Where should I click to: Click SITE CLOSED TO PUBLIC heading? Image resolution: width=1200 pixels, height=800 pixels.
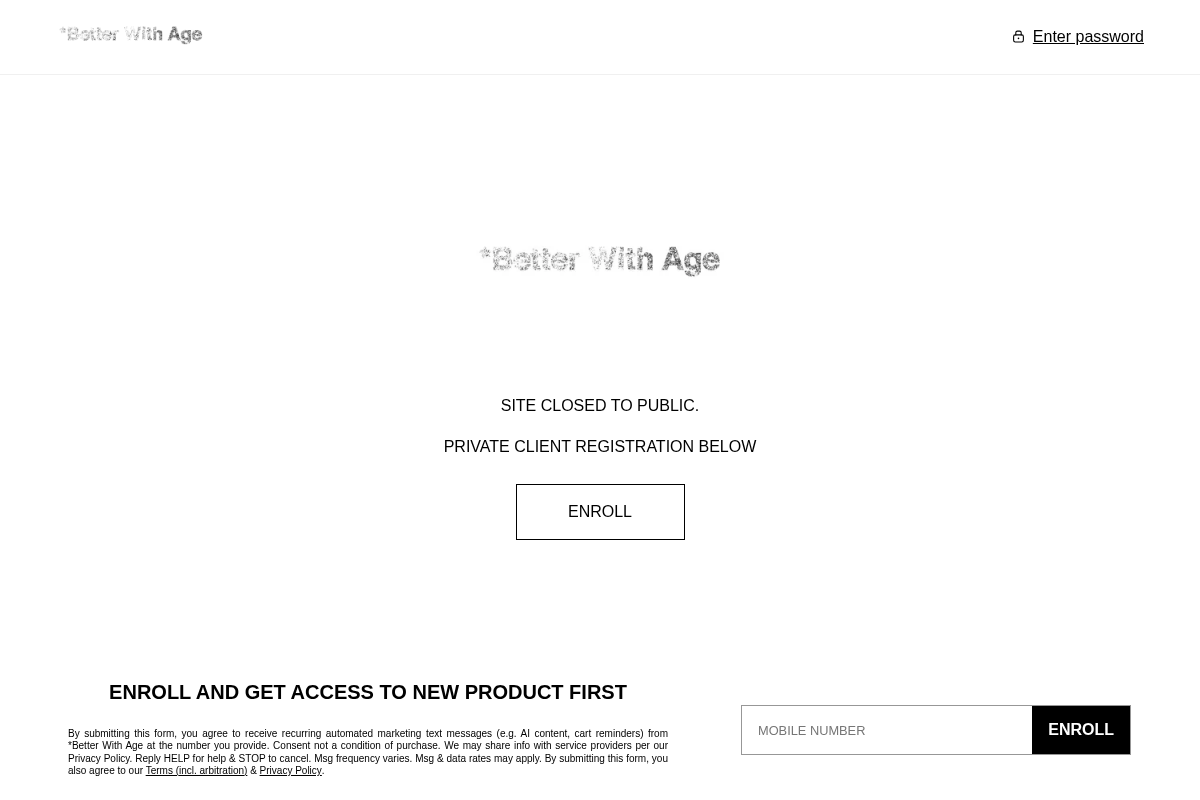pyautogui.click(x=600, y=405)
